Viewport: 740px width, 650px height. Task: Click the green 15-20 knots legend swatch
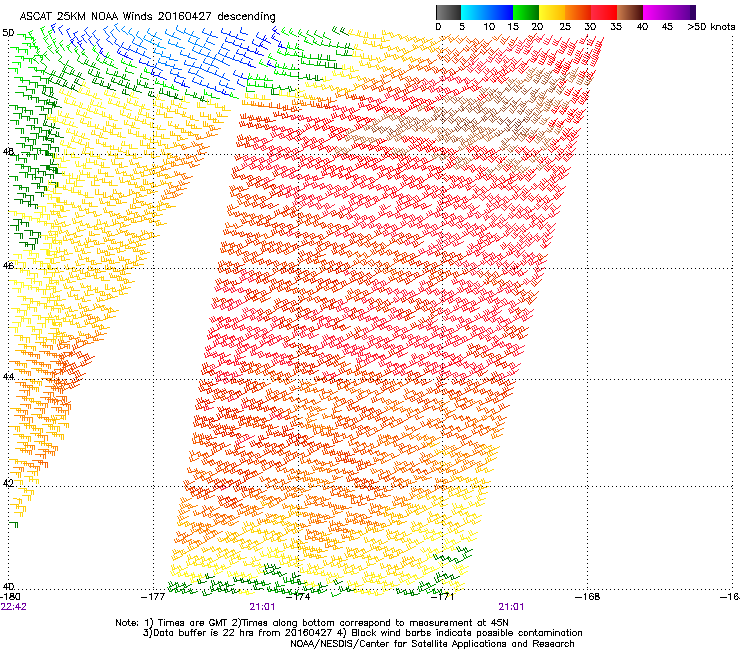point(526,12)
